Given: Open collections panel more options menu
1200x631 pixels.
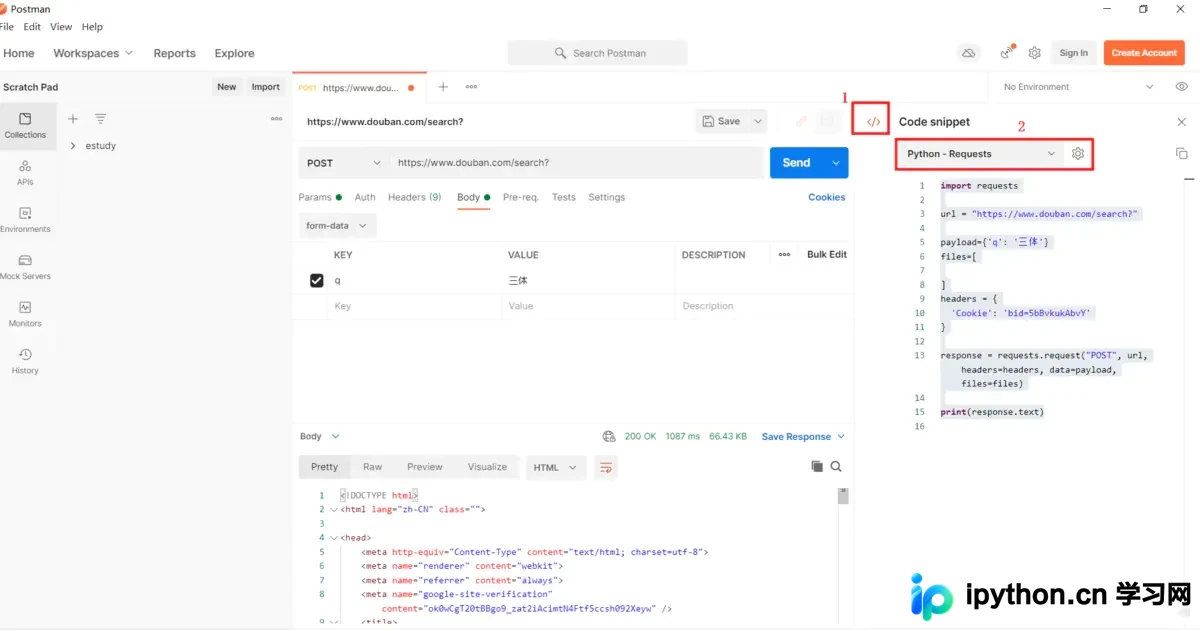Looking at the screenshot, I should [x=276, y=118].
